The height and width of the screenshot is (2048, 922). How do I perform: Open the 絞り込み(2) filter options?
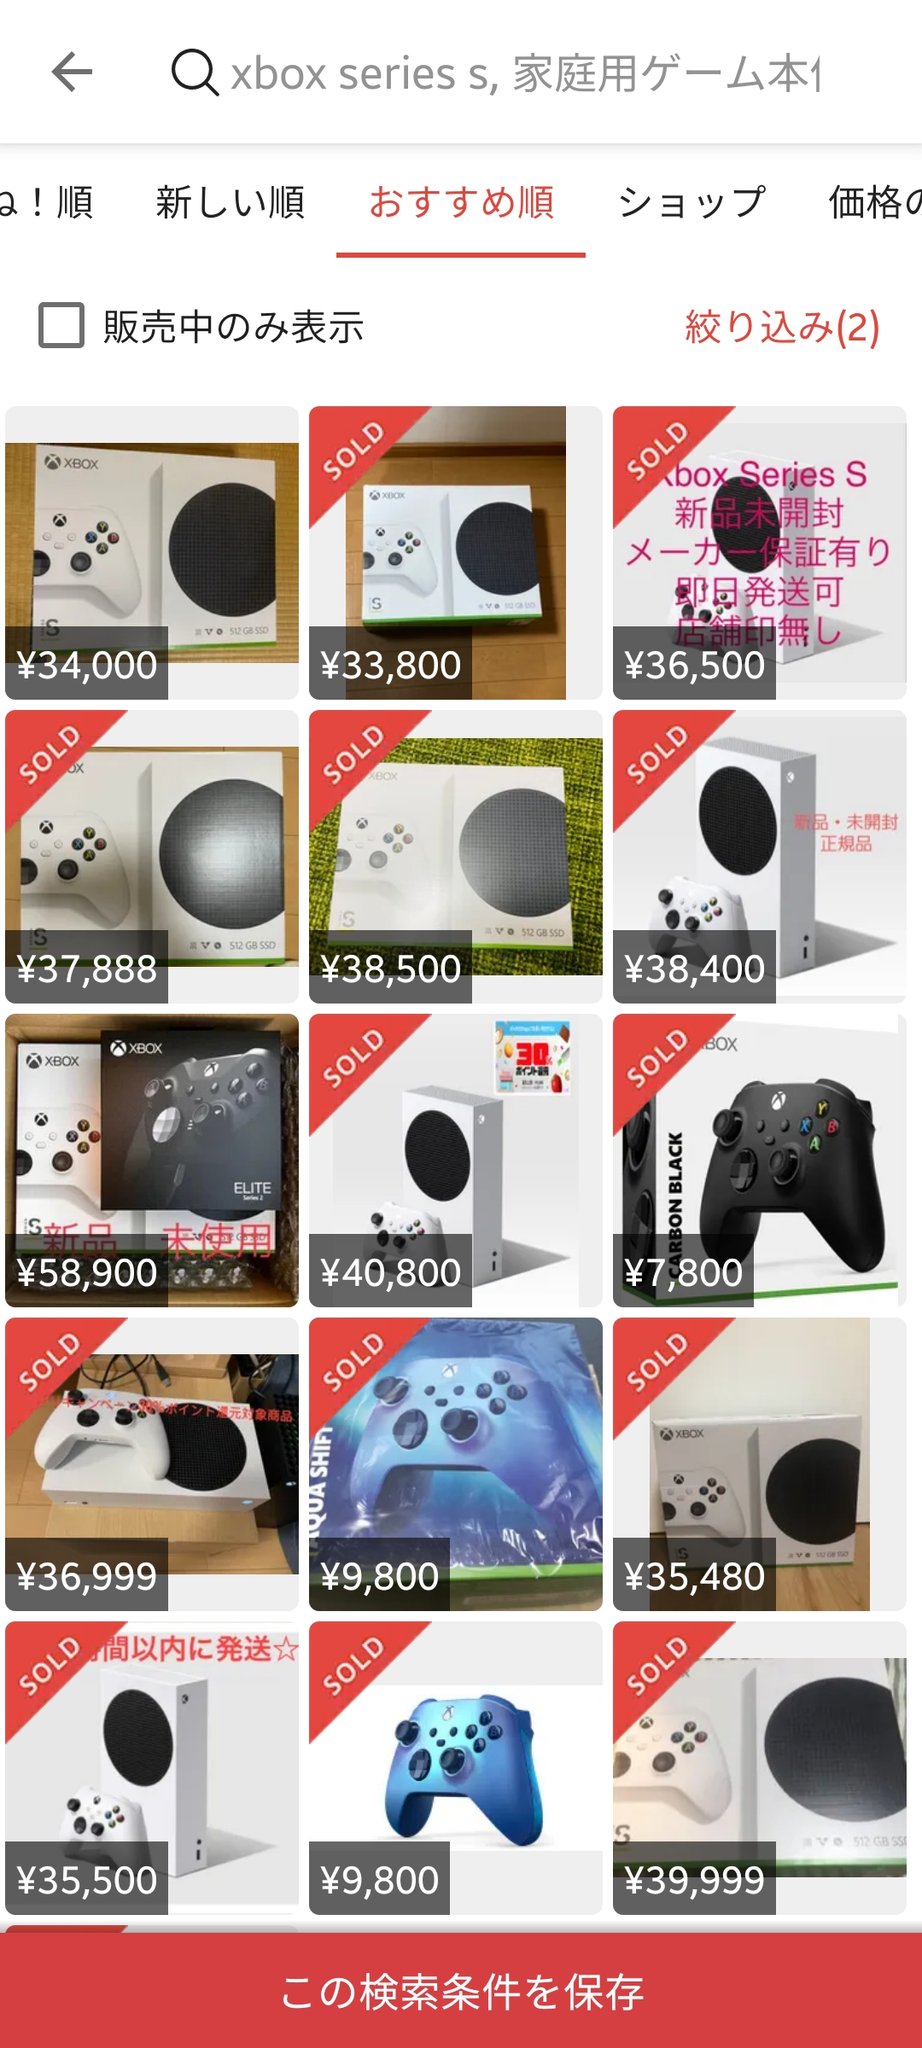pos(782,327)
